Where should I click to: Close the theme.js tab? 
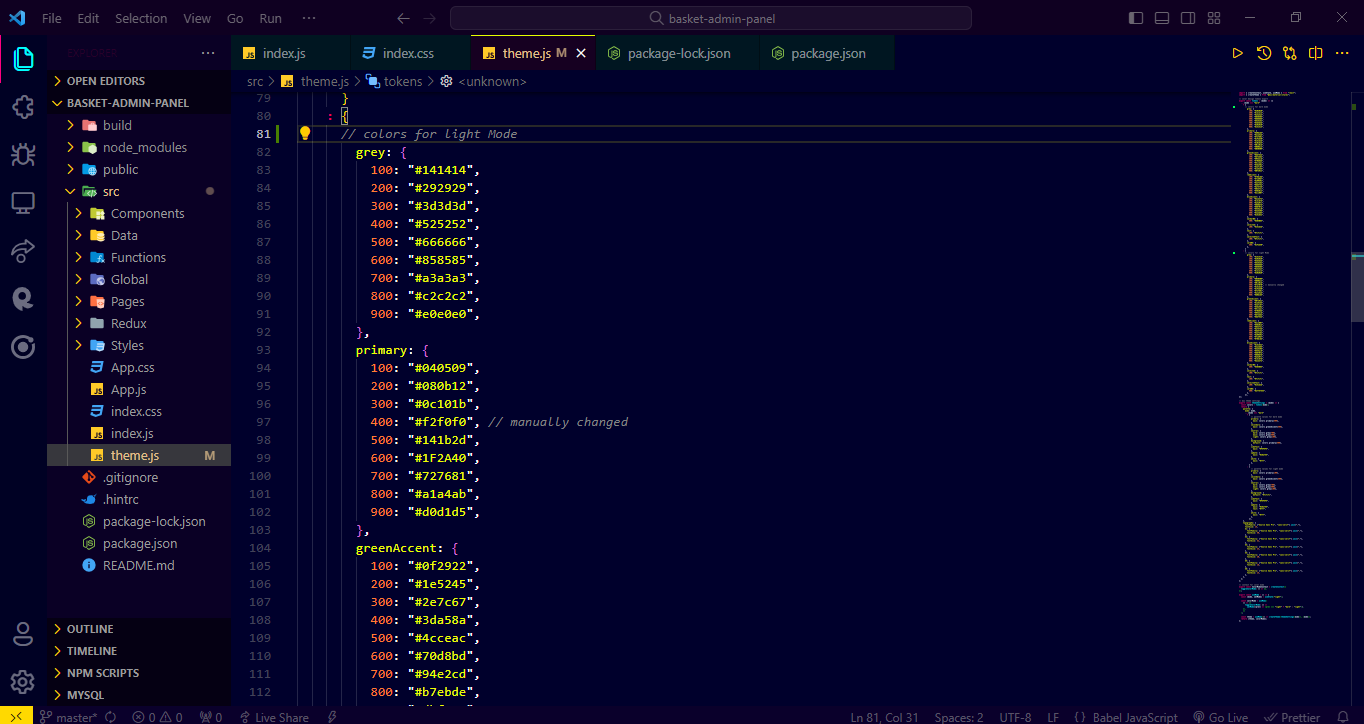[581, 53]
